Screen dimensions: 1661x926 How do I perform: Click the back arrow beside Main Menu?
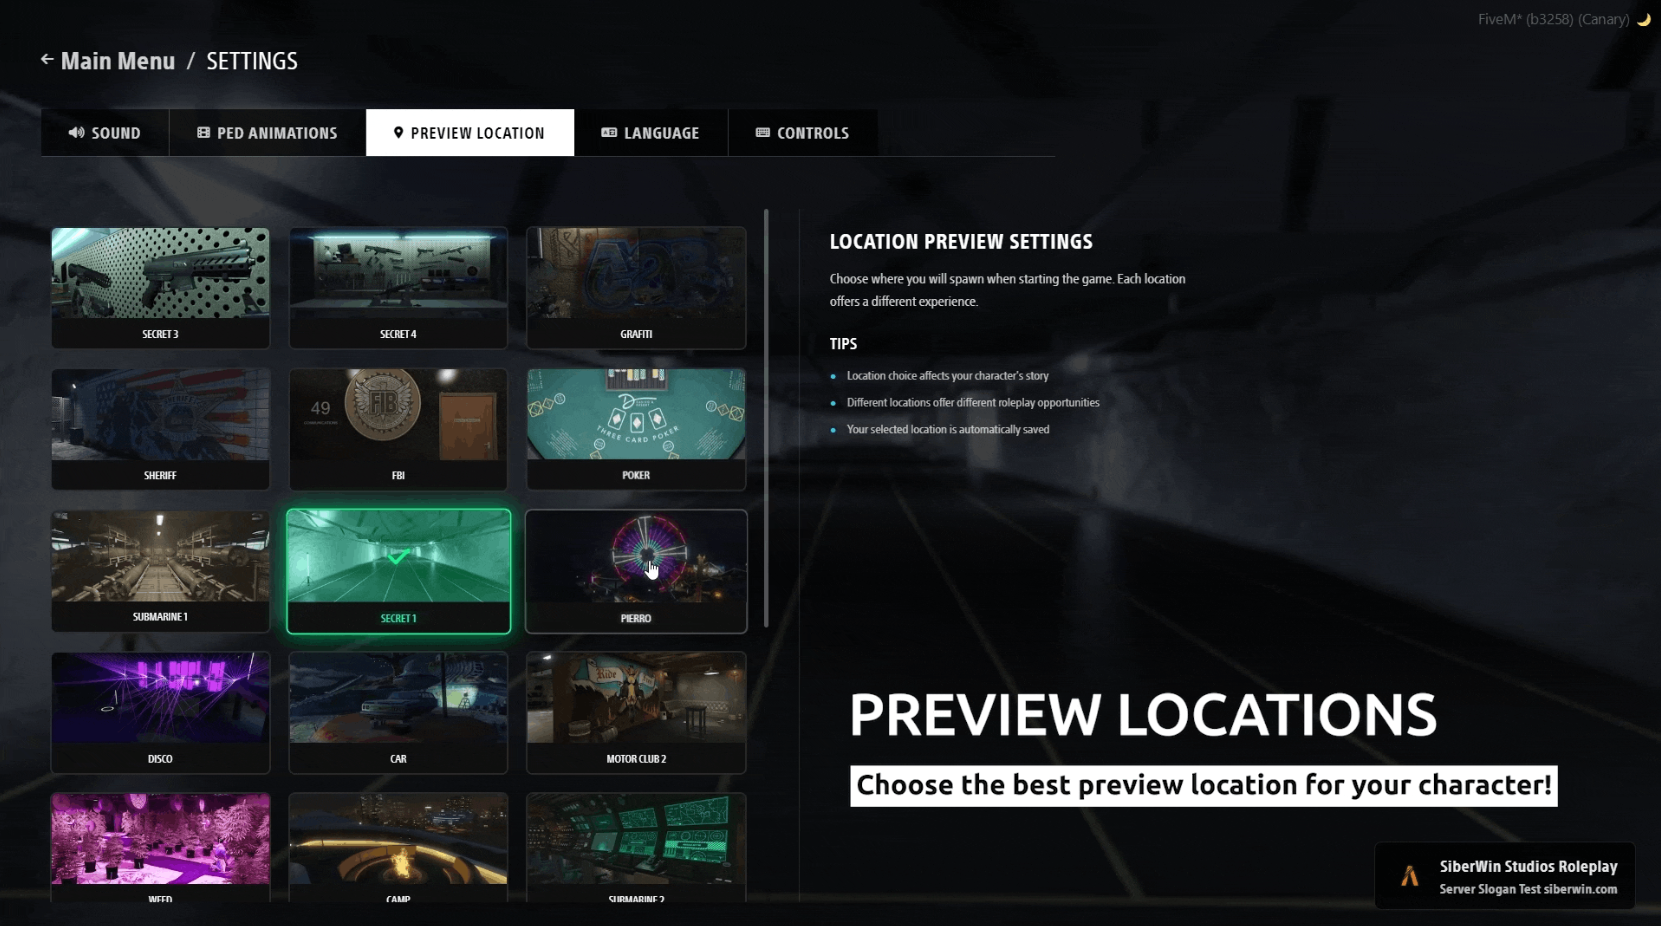(x=47, y=60)
